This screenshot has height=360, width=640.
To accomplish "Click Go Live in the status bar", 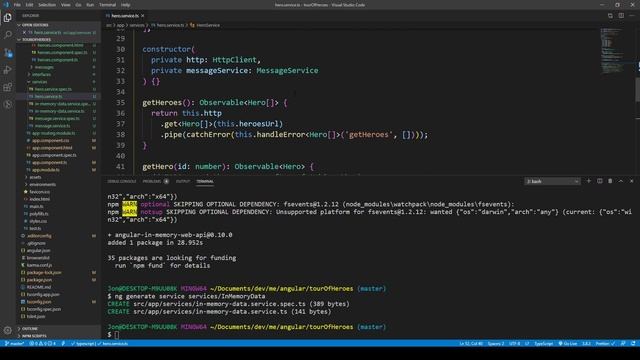I will click(568, 344).
